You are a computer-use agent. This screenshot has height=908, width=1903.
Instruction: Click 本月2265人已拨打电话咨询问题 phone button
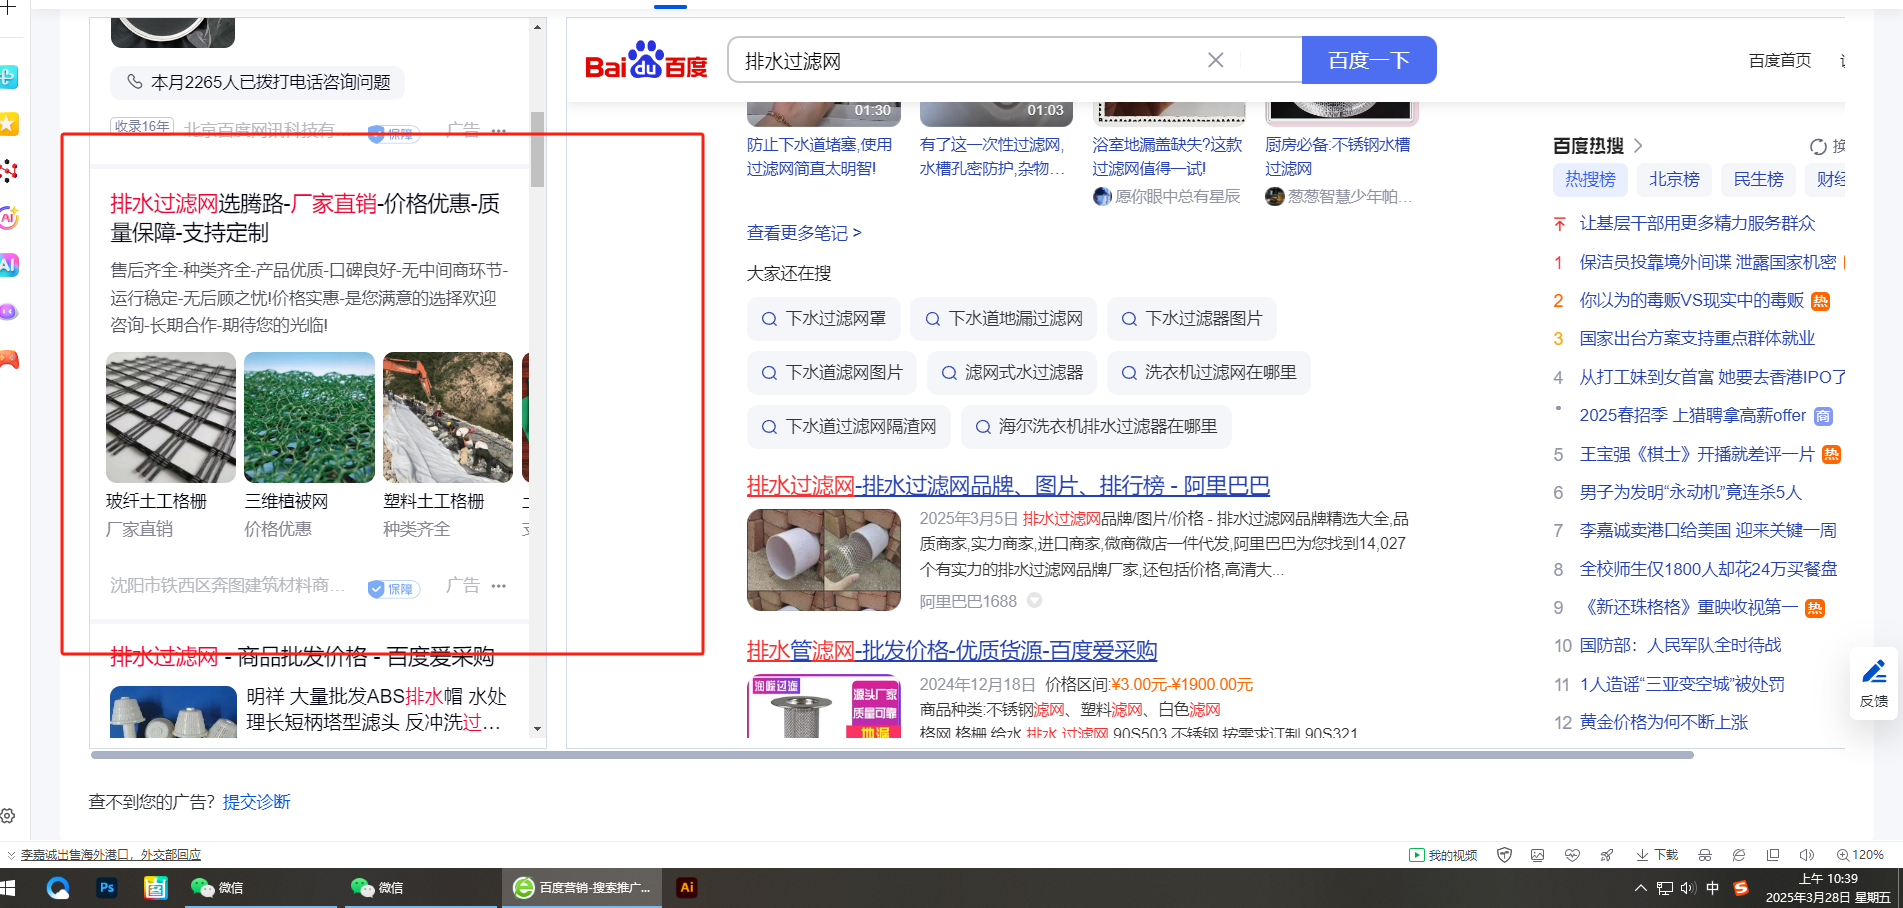click(258, 82)
